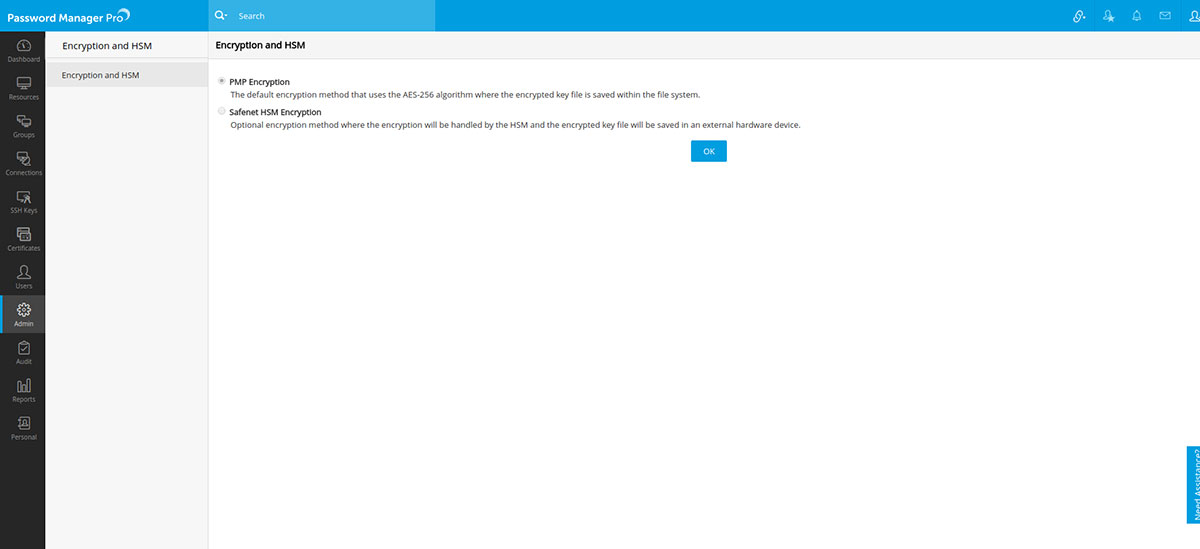Click the 'PMP Encryption' label text
Image resolution: width=1200 pixels, height=549 pixels.
coord(259,82)
